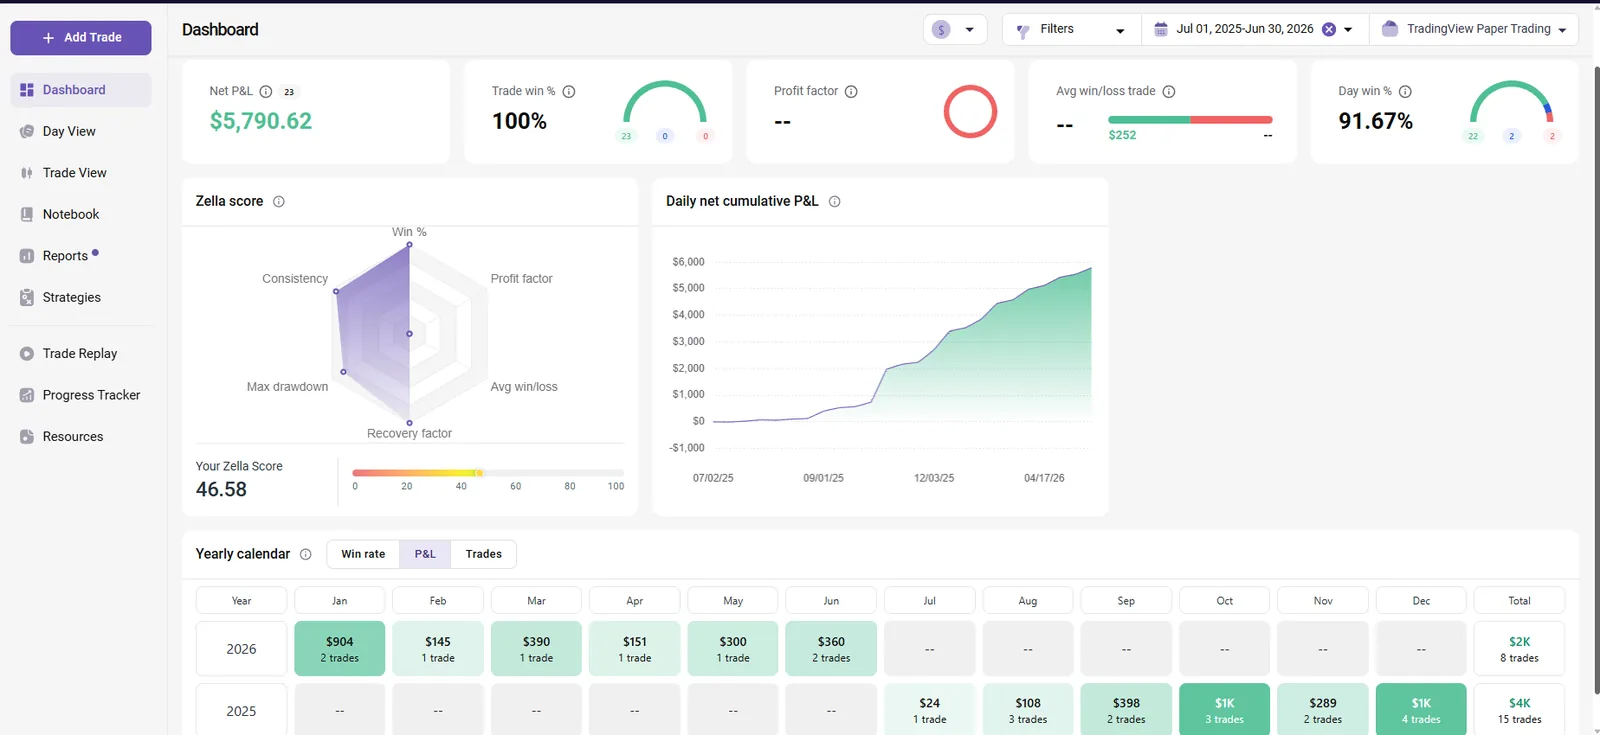Select Mar 2026 cell showing $390
Screen dimensions: 1600x735
pyautogui.click(x=536, y=649)
